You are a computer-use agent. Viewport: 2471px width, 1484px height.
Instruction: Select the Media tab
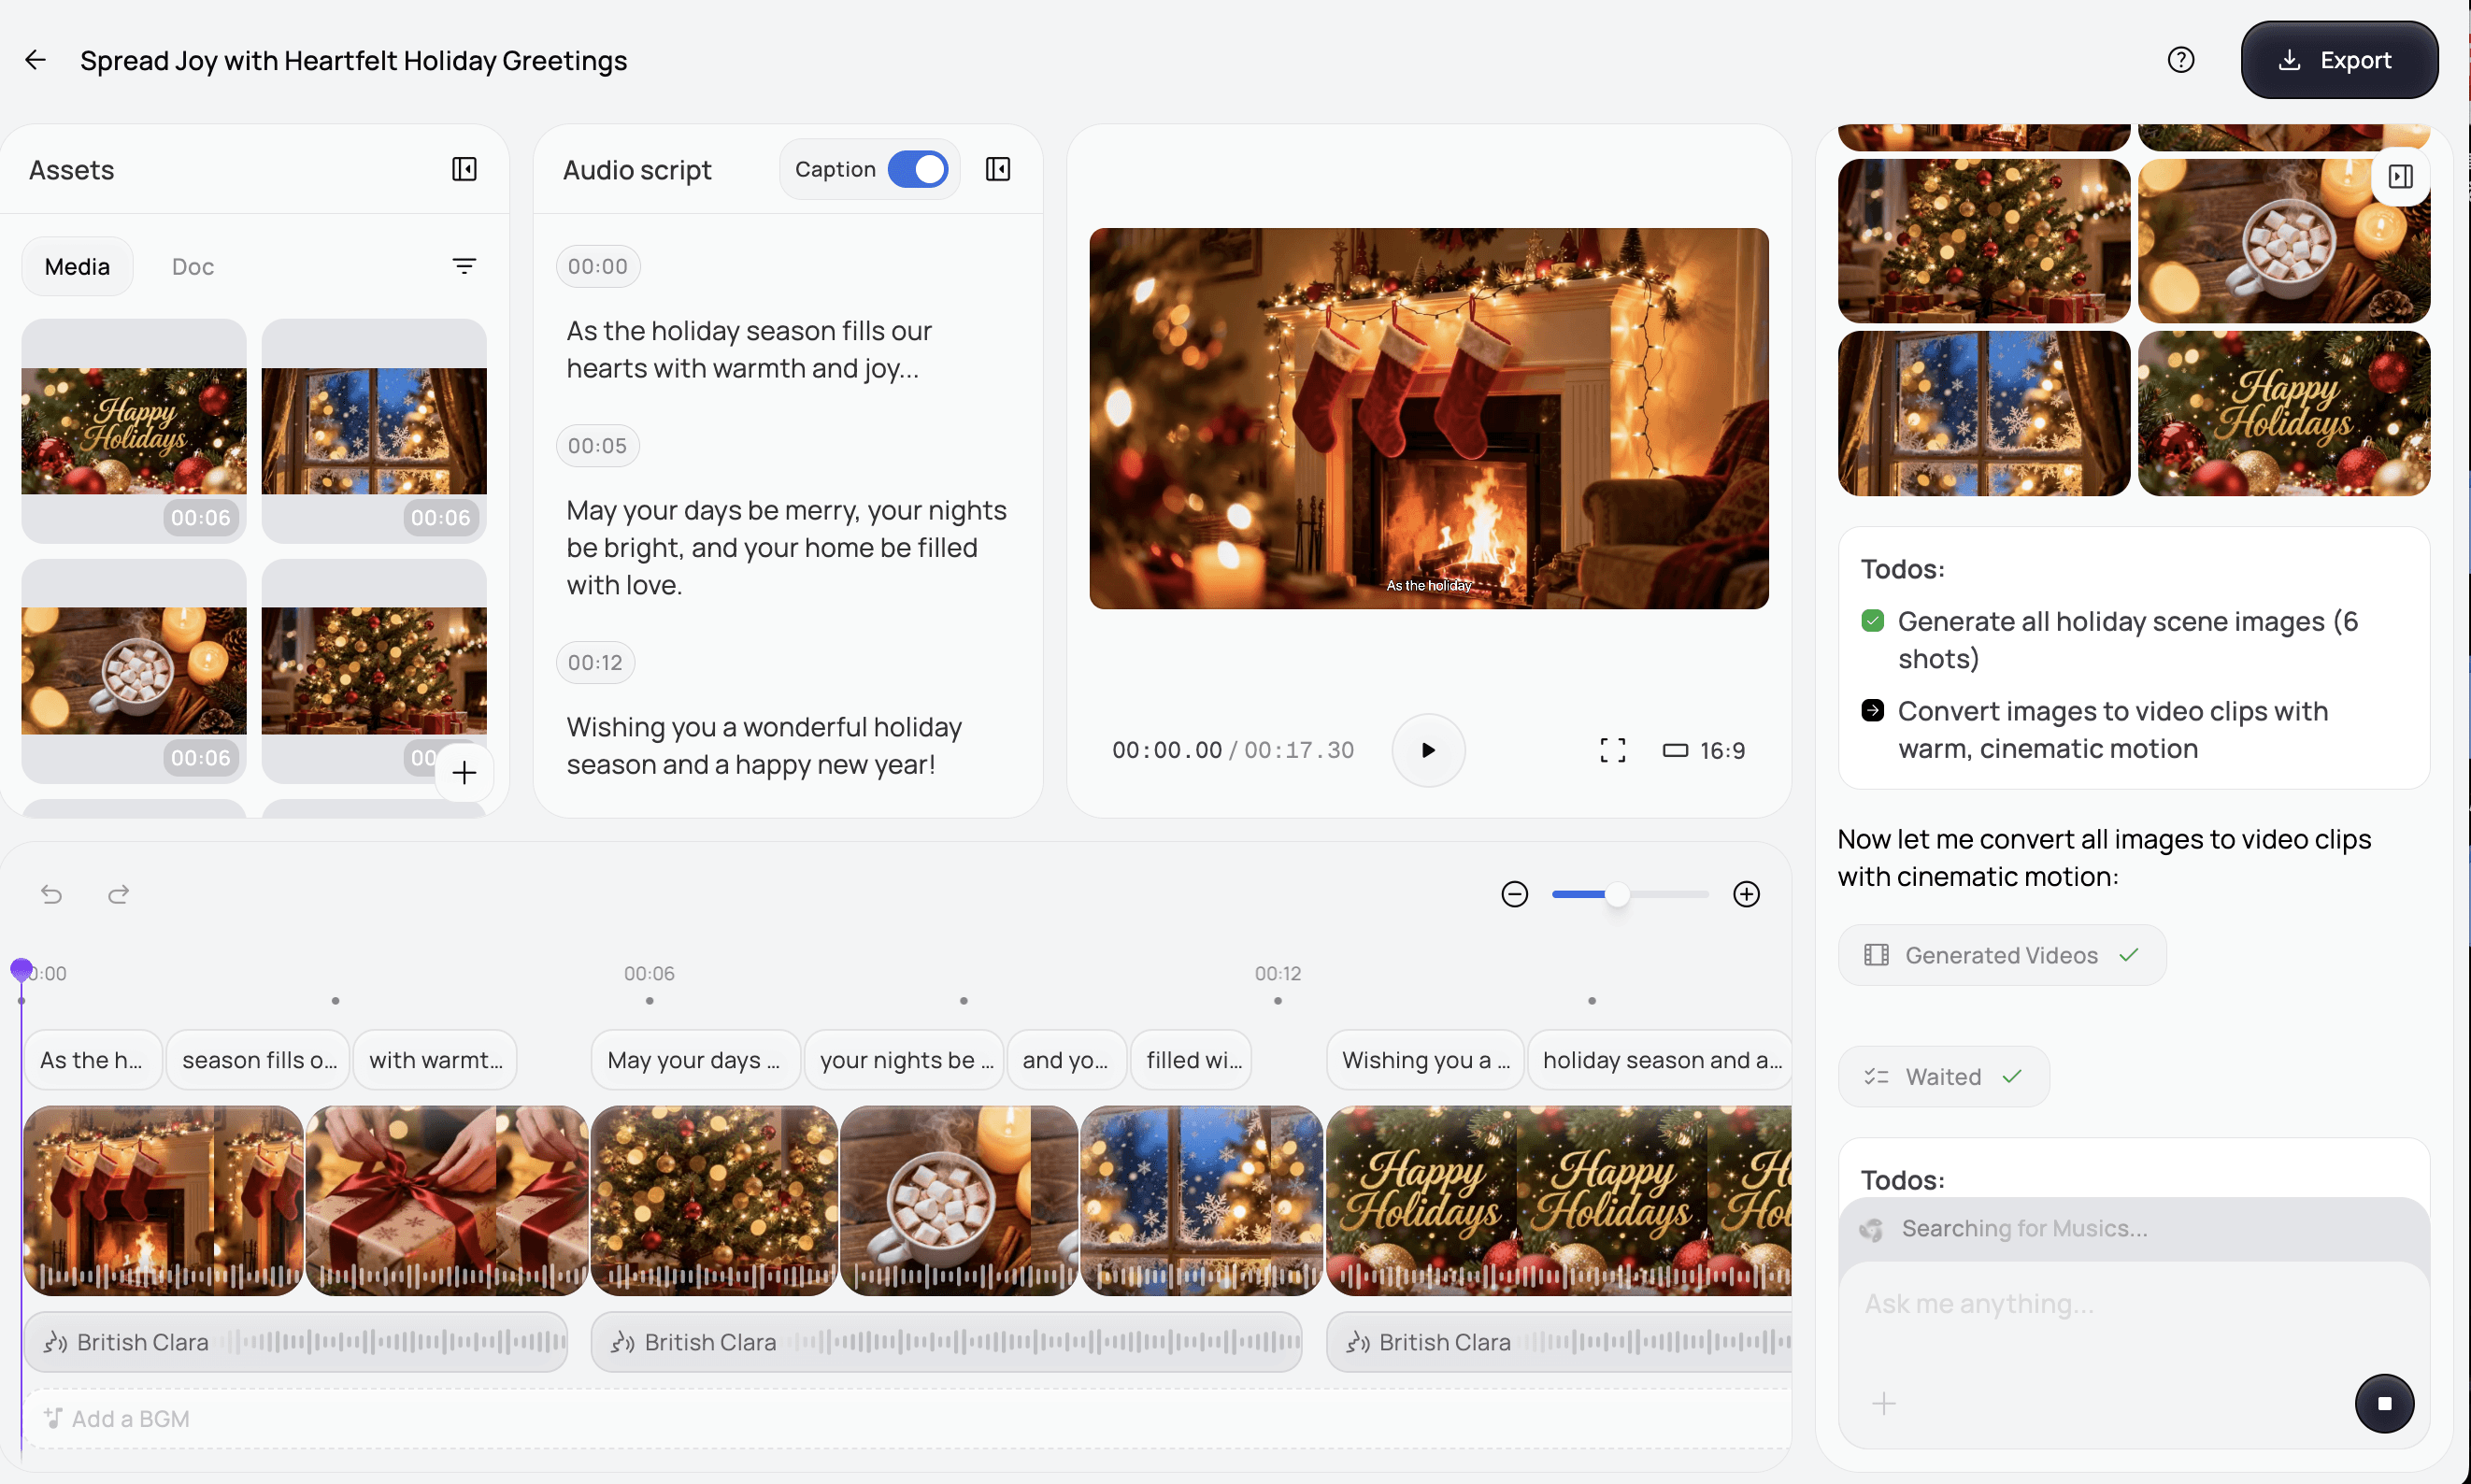coord(77,266)
